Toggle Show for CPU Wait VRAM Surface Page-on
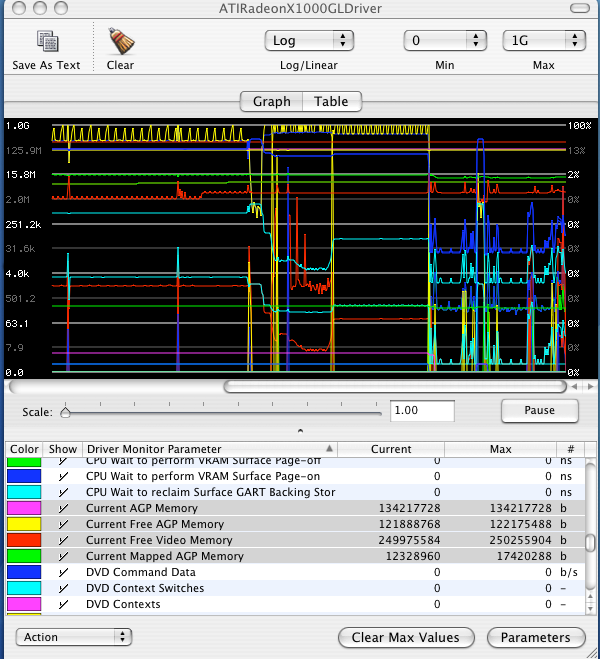 click(x=63, y=476)
